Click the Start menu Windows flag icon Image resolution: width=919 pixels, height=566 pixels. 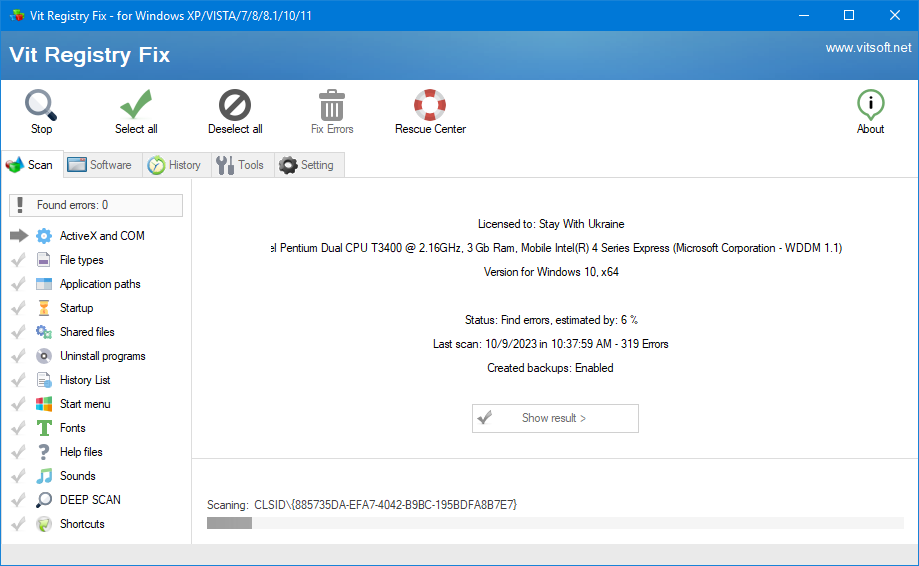coord(44,404)
